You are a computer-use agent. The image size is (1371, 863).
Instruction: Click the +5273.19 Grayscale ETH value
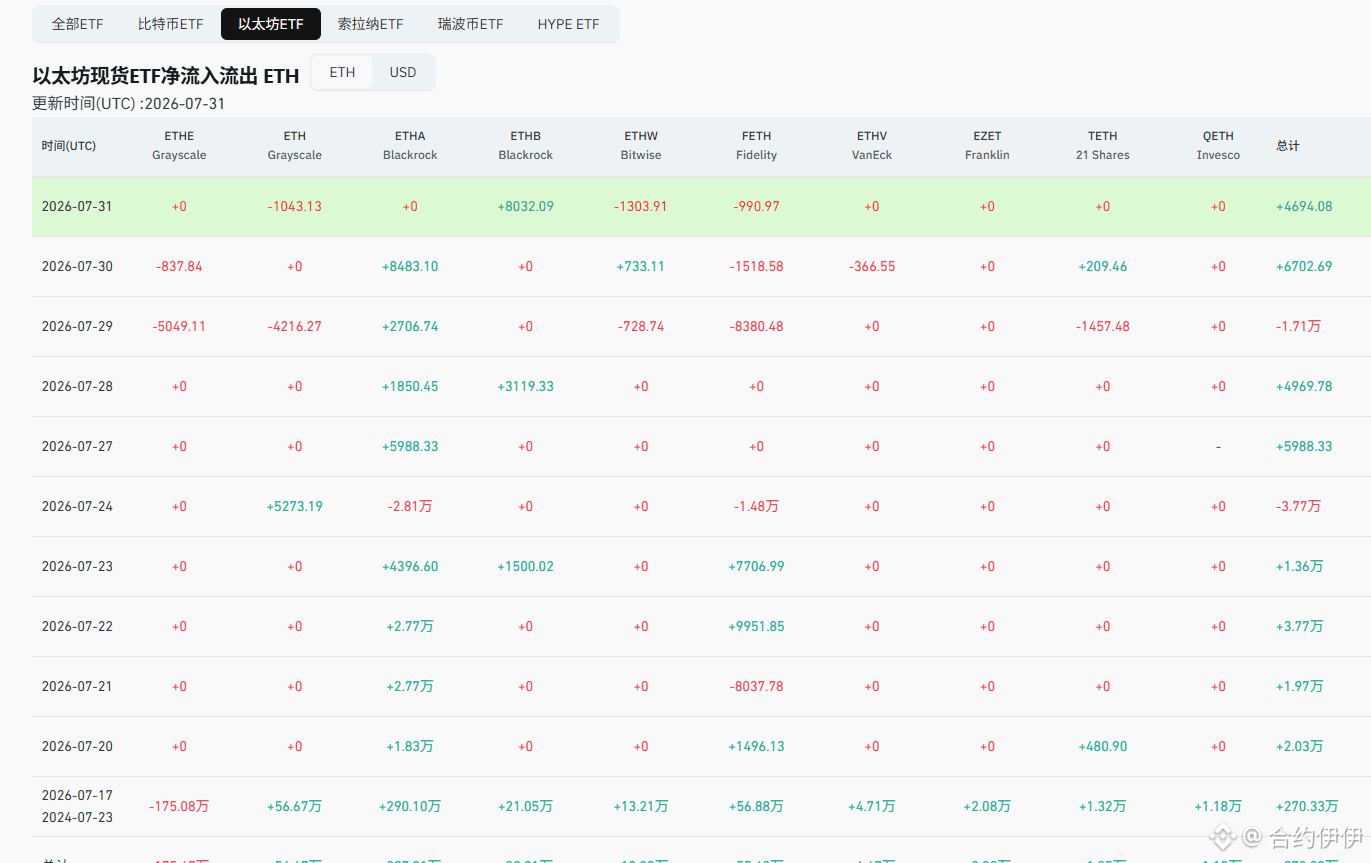[x=295, y=507]
